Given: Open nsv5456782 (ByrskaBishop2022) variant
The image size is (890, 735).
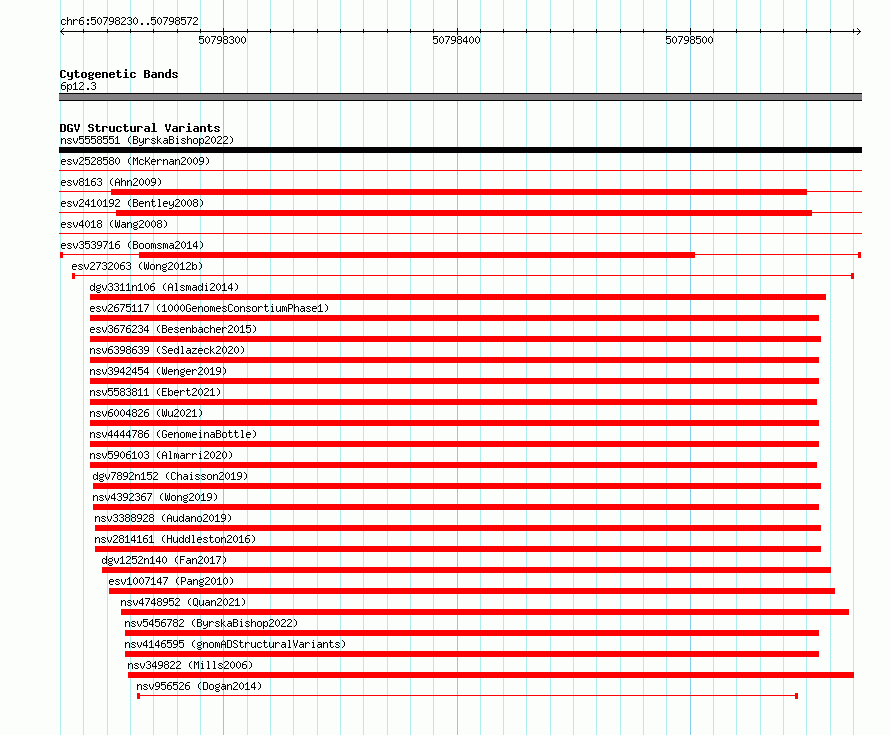Looking at the screenshot, I should [211, 623].
